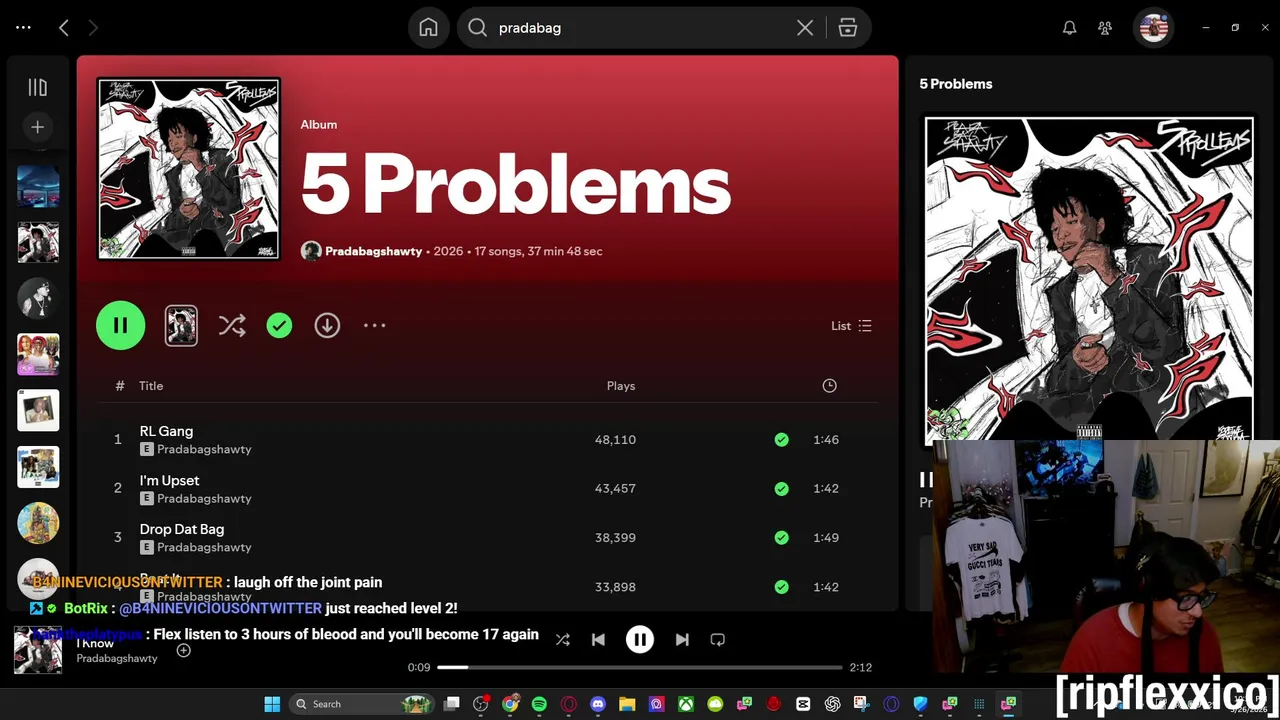Open the notifications bell
This screenshot has height=720, width=1280.
(x=1069, y=28)
